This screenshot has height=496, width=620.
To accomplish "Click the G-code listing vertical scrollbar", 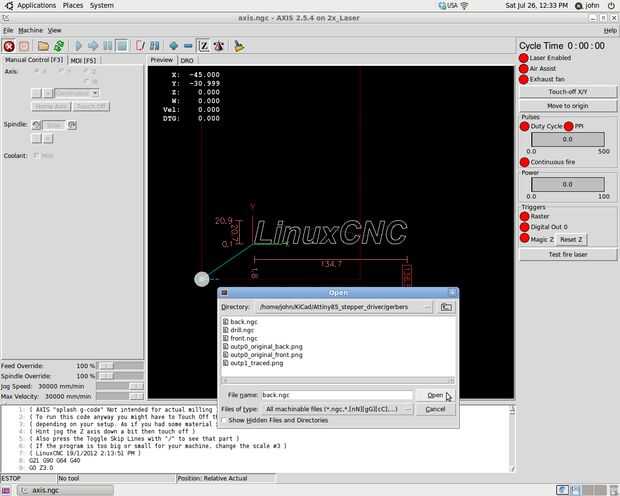I will point(512,438).
